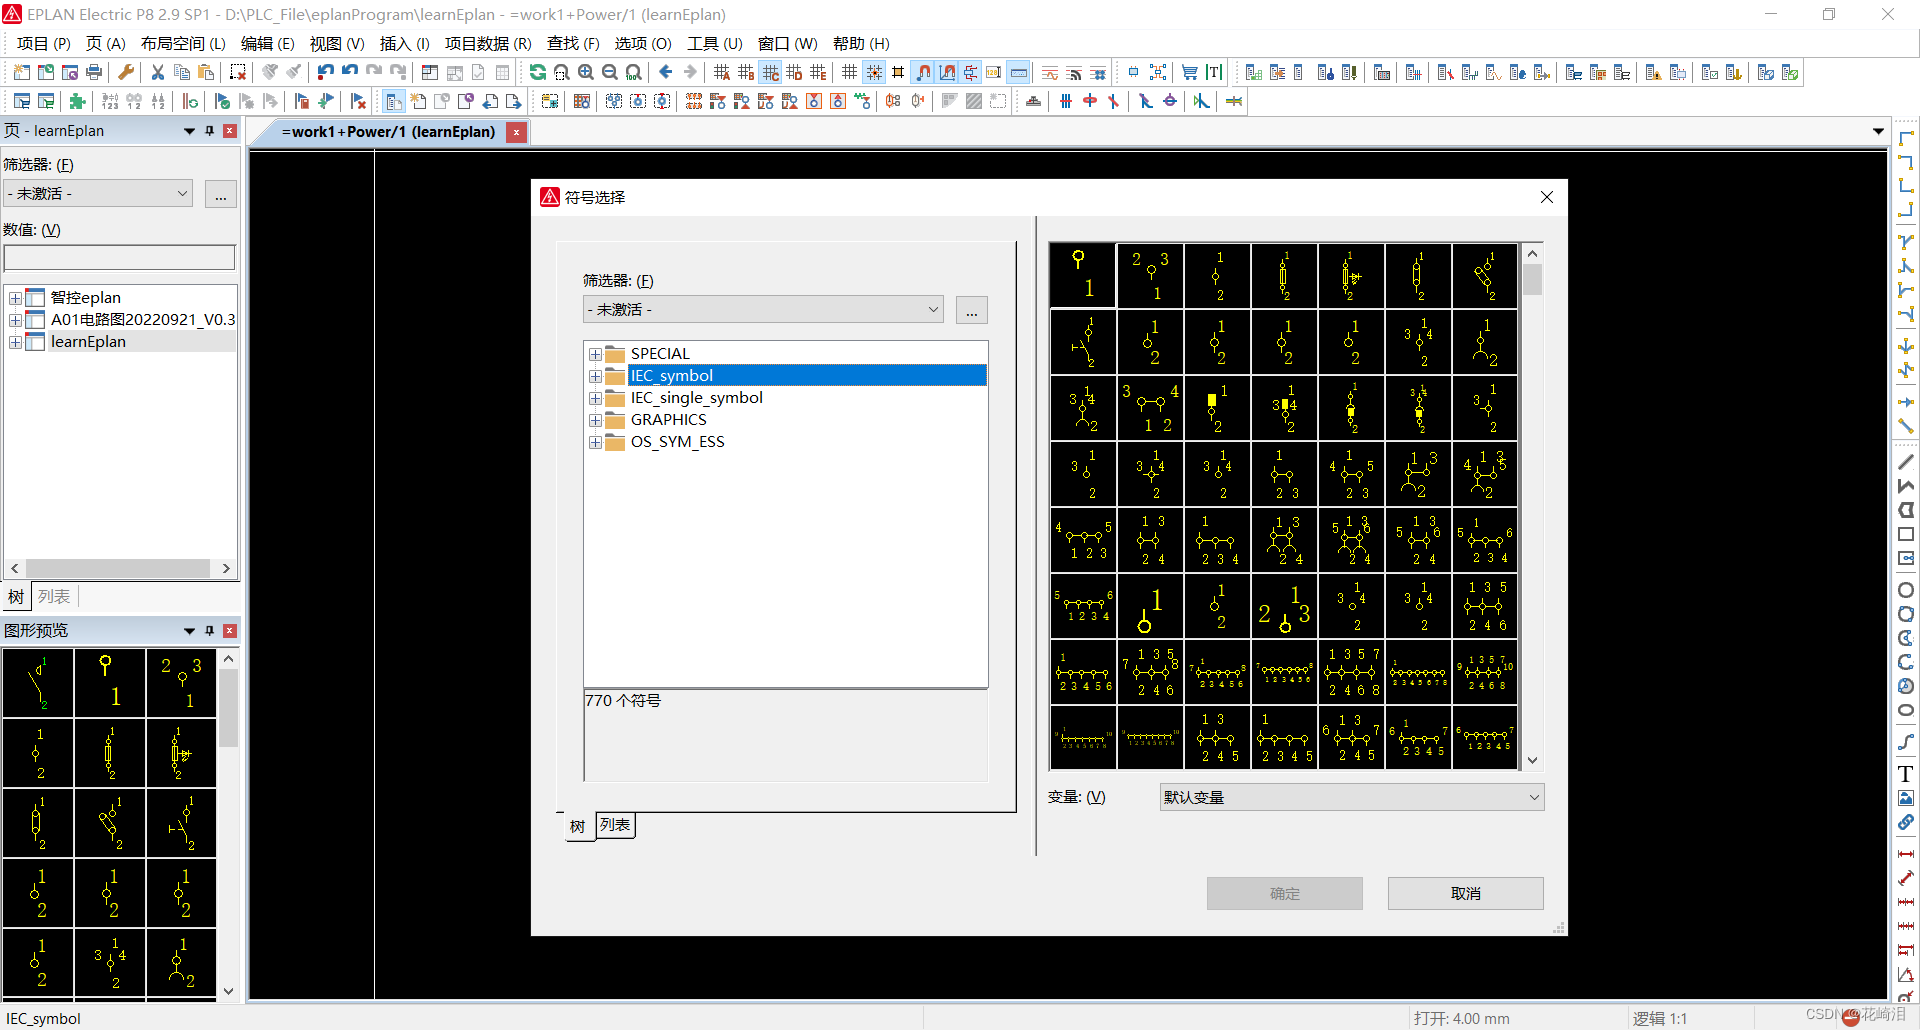Expand the SPECIAL folder
The image size is (1920, 1030).
pos(595,354)
